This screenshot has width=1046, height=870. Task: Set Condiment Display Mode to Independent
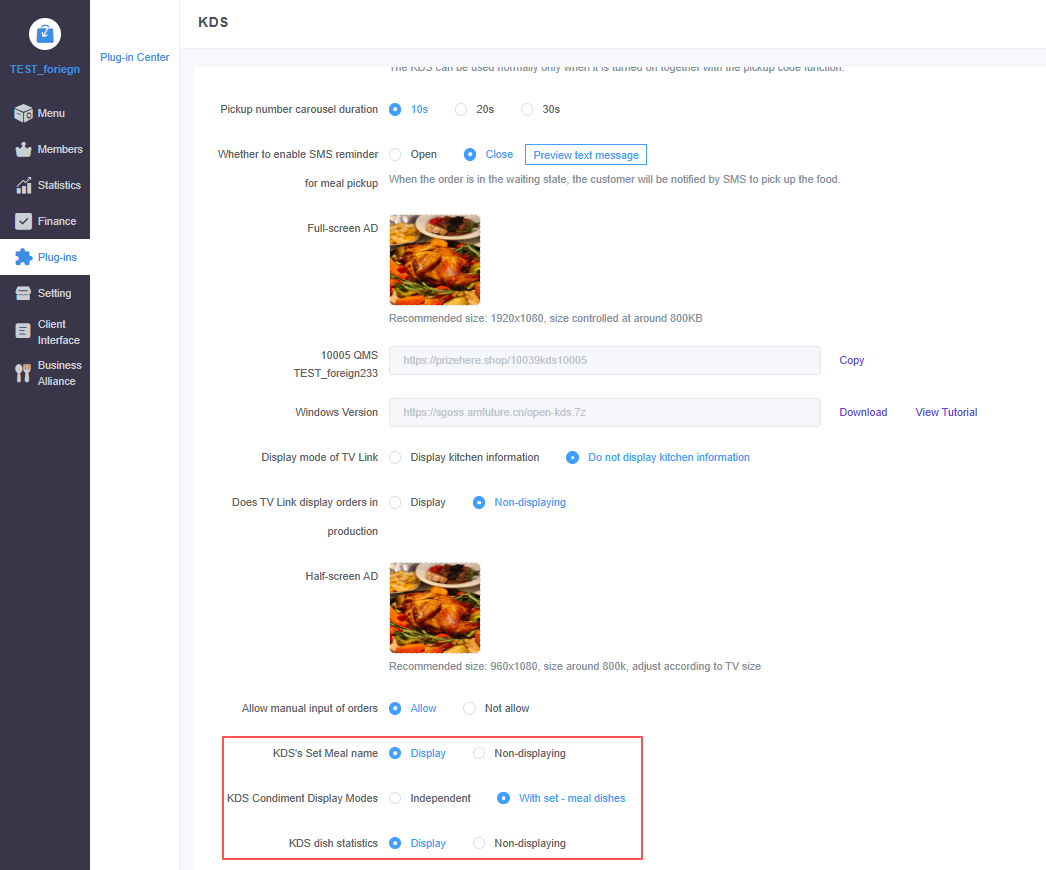point(395,798)
